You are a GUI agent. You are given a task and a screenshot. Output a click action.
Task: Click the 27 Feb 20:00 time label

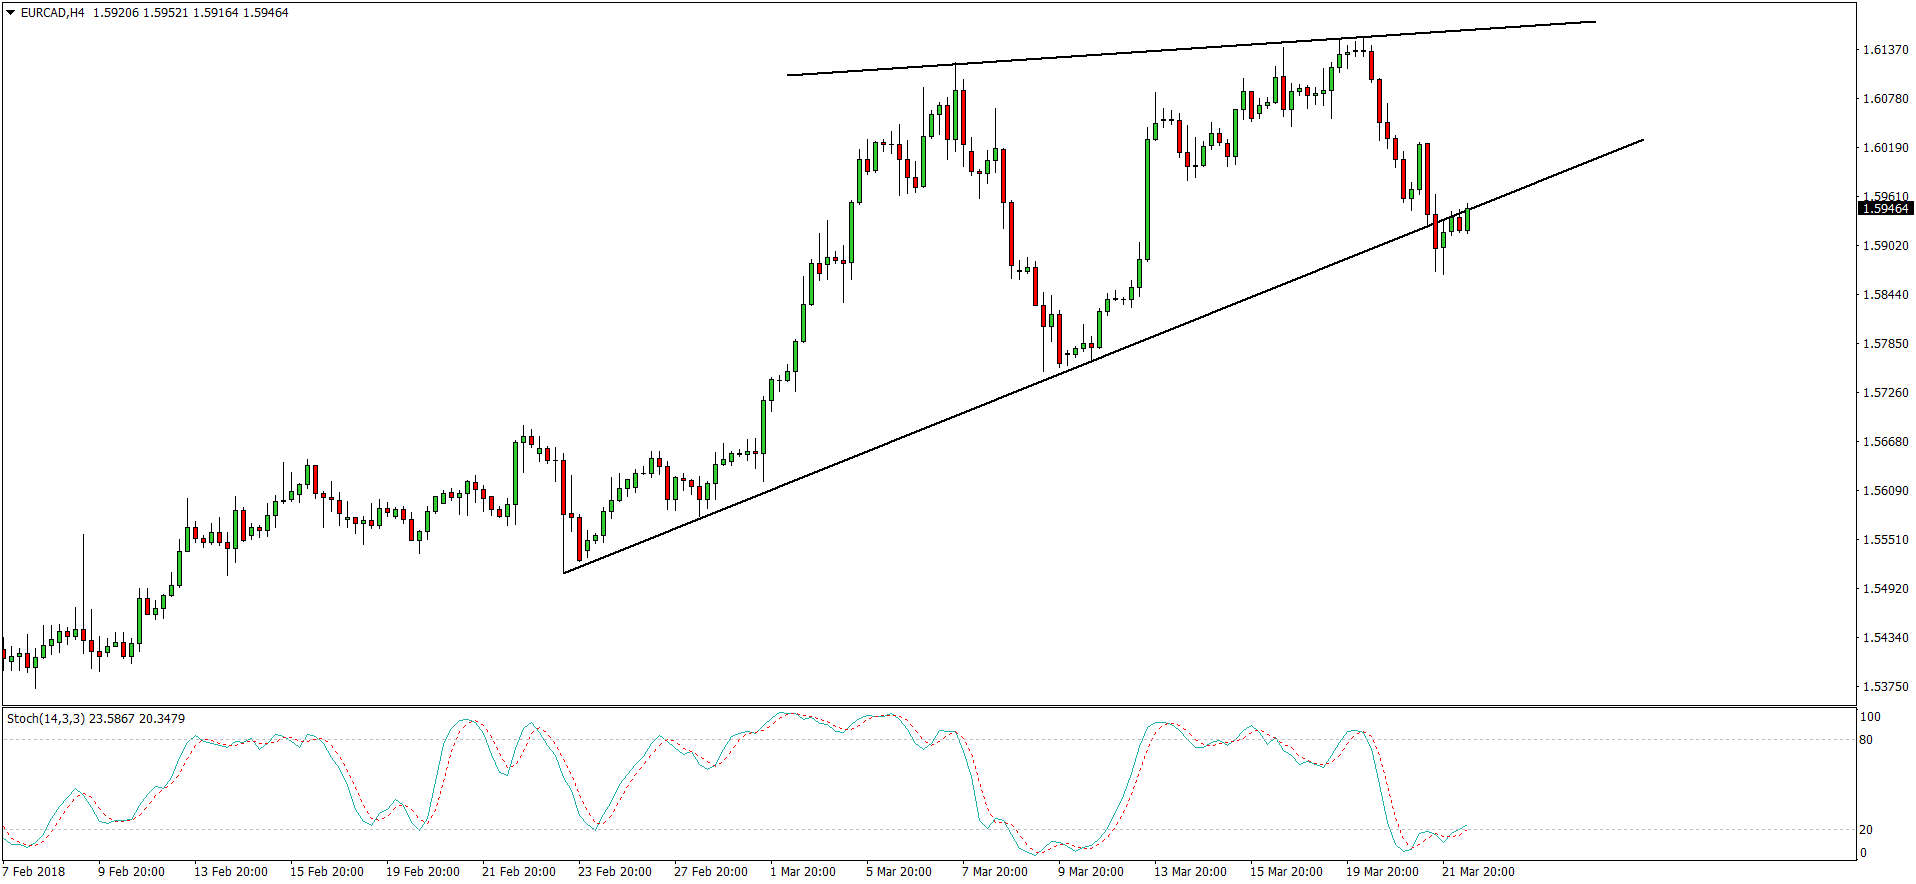pos(711,871)
